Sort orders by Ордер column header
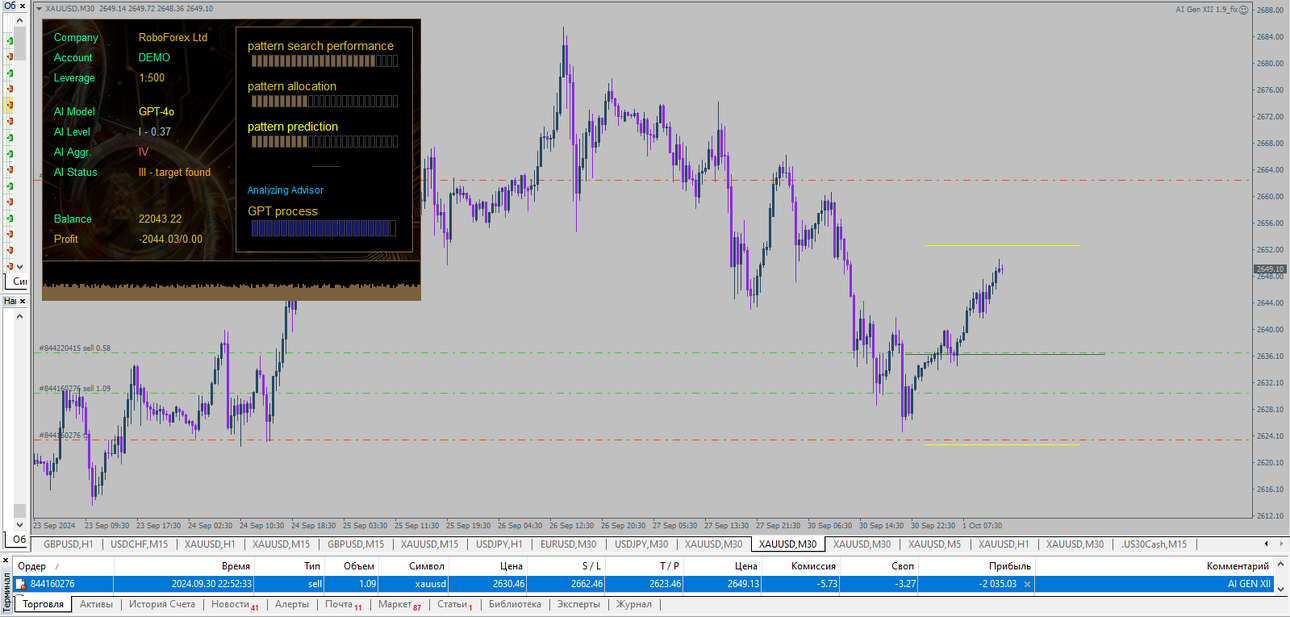The width and height of the screenshot is (1290, 617). point(63,566)
